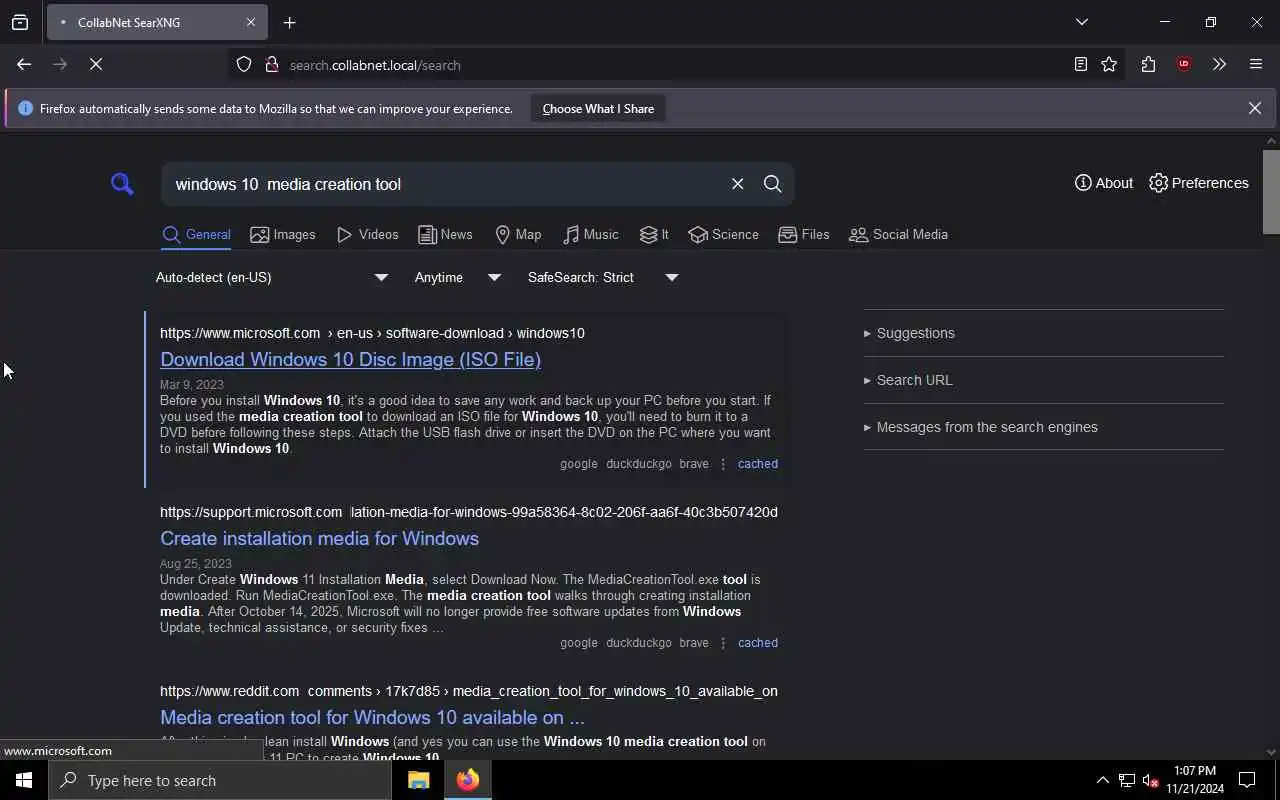List all tabs dropdown arrow

(x=1081, y=22)
